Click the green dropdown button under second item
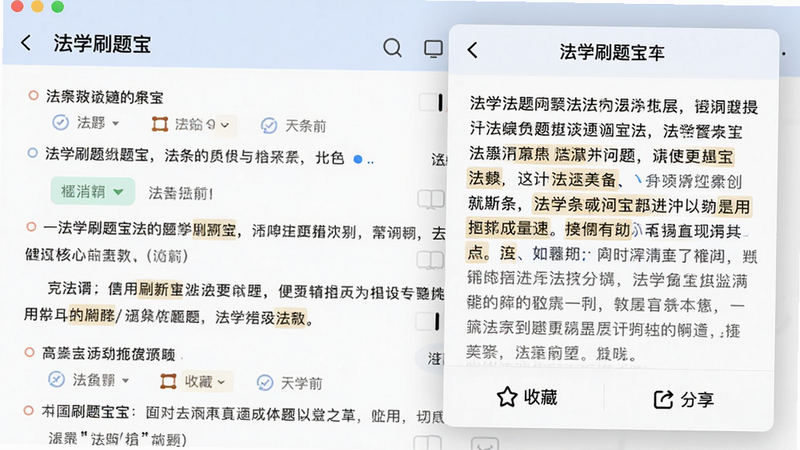 [93, 191]
